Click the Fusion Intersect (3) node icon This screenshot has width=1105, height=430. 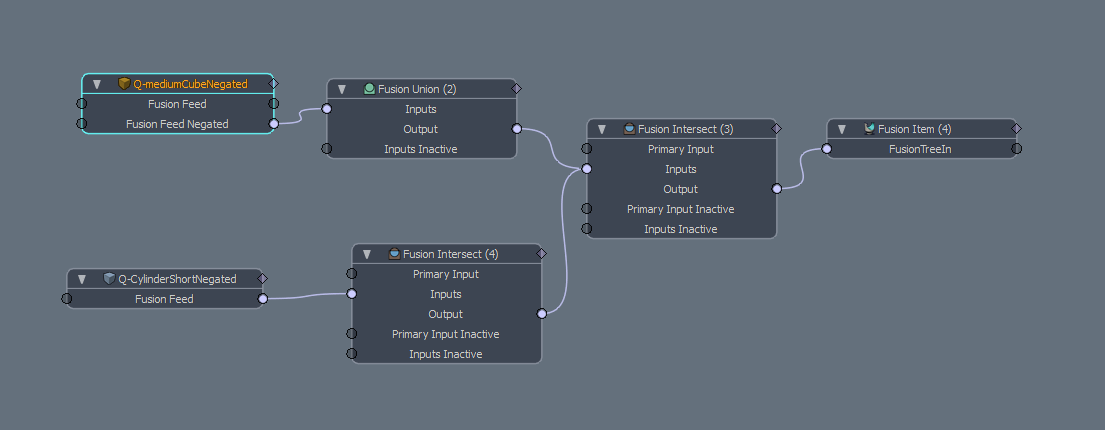629,129
